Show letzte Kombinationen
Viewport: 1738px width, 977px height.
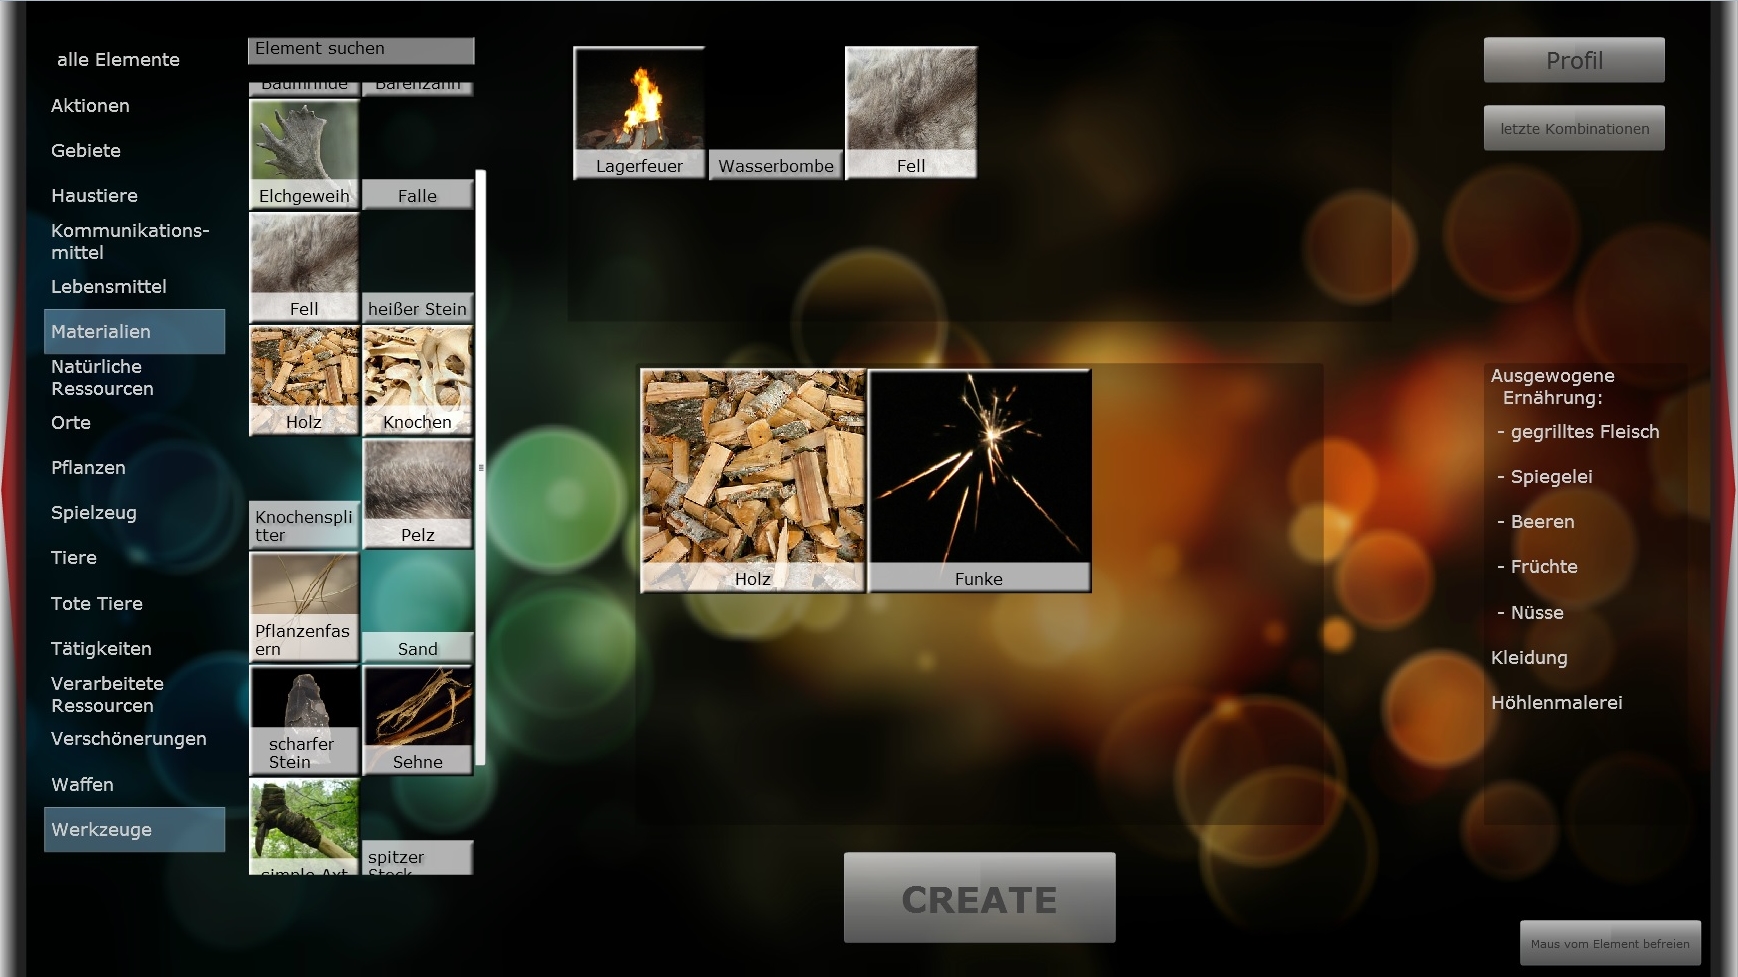pos(1574,128)
